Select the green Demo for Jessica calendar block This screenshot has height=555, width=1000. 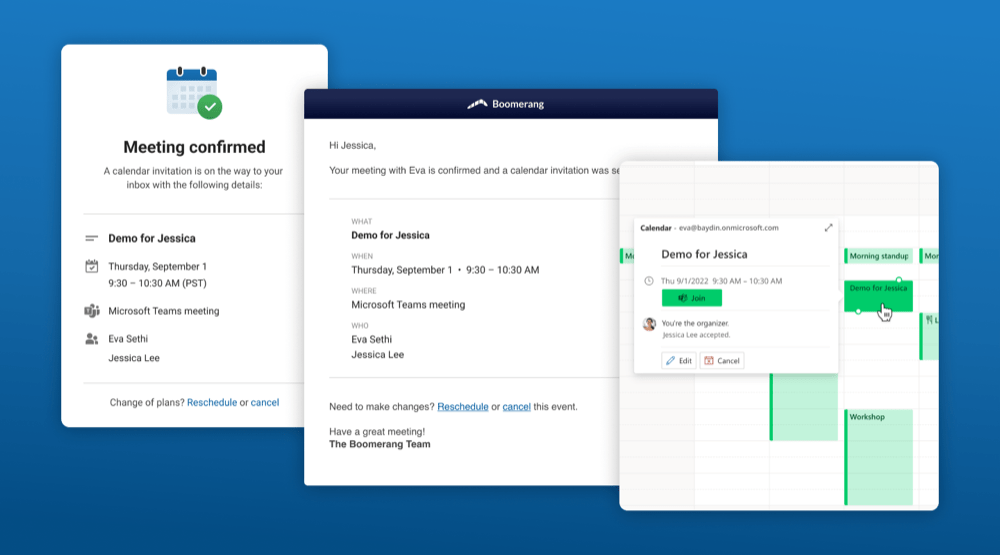click(x=878, y=296)
